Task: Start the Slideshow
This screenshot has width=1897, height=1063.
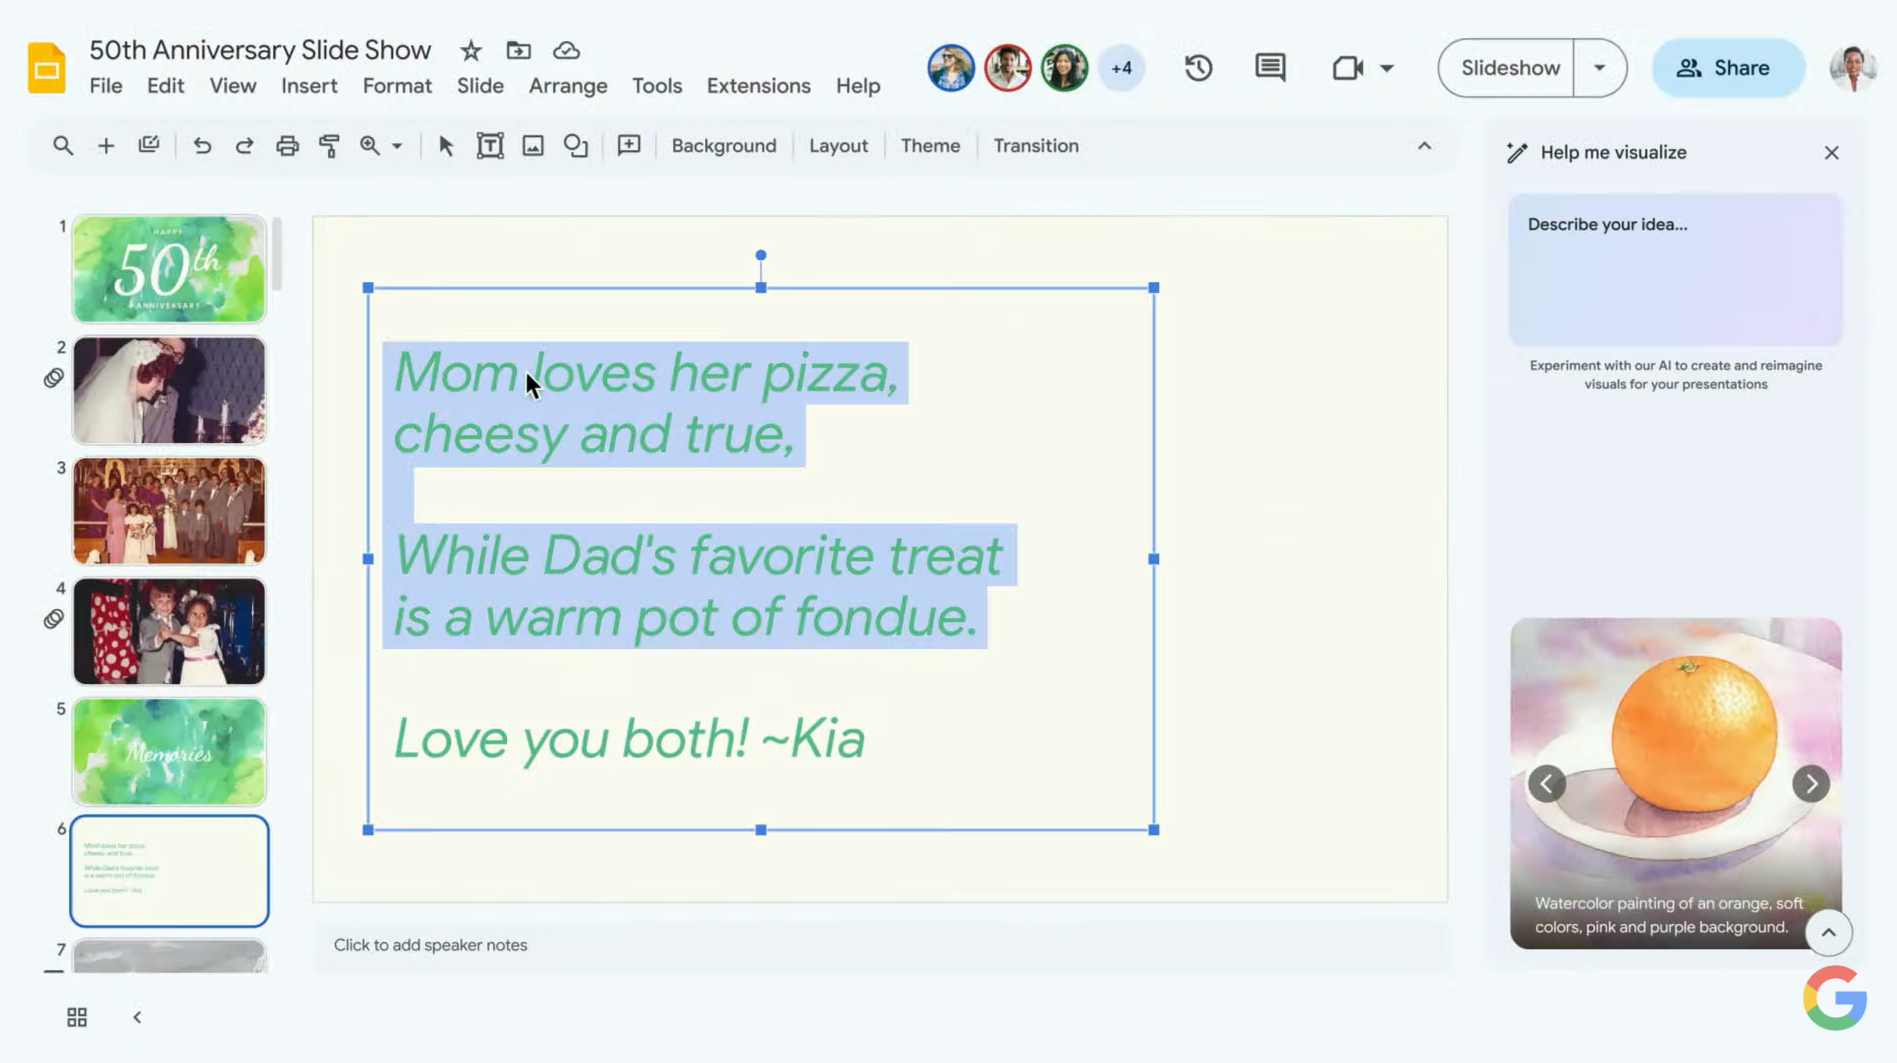Action: tap(1509, 68)
